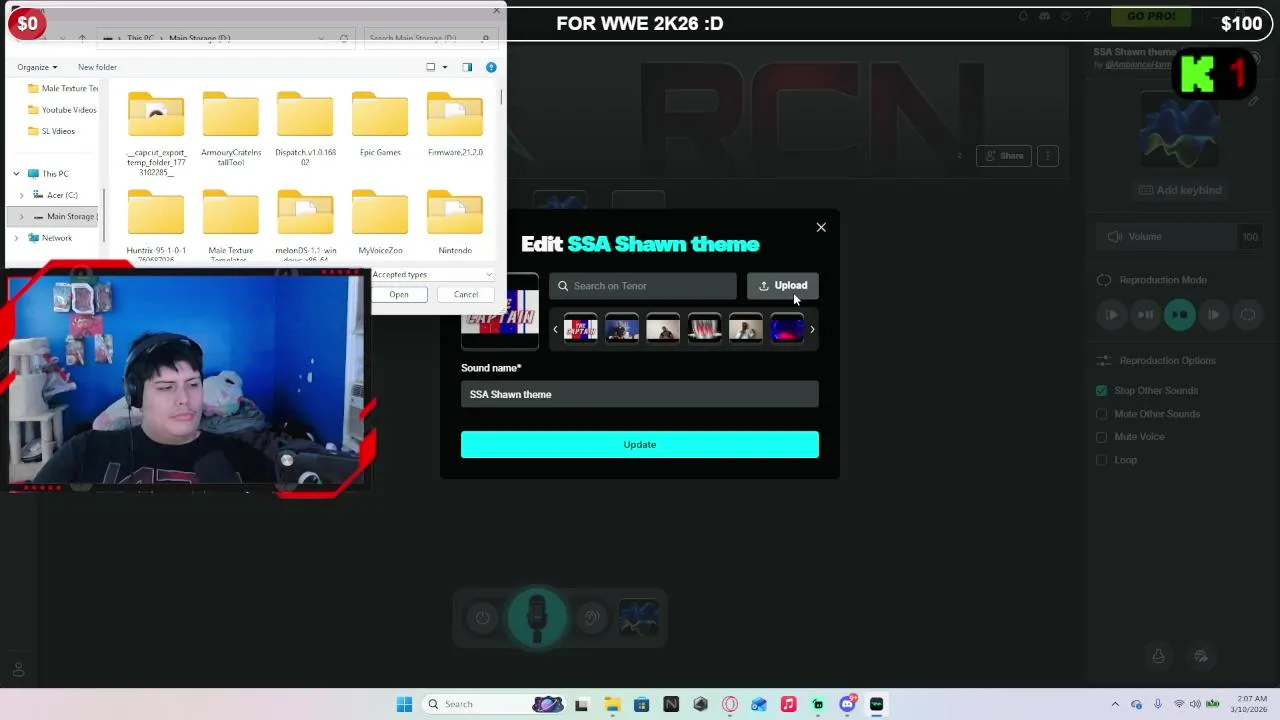
Task: Open the Windows Start menu
Action: (404, 704)
